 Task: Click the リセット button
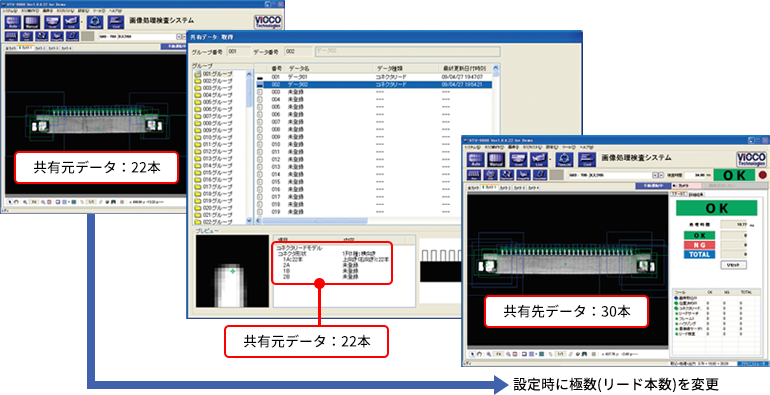click(x=734, y=265)
